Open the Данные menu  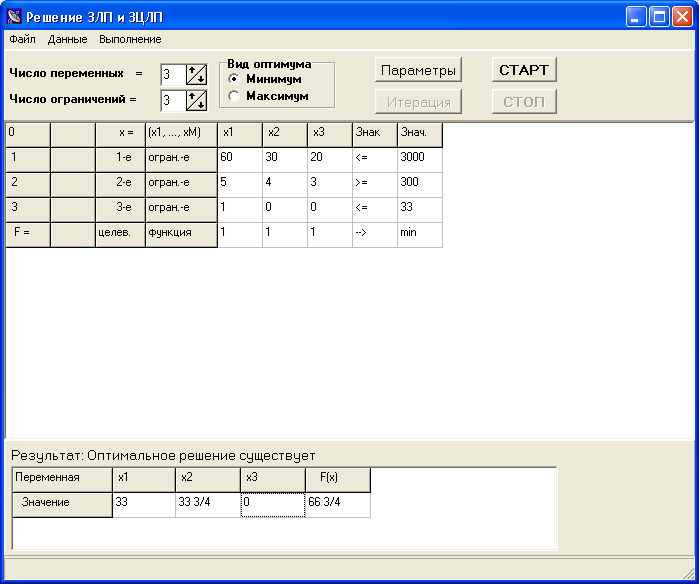pos(67,39)
